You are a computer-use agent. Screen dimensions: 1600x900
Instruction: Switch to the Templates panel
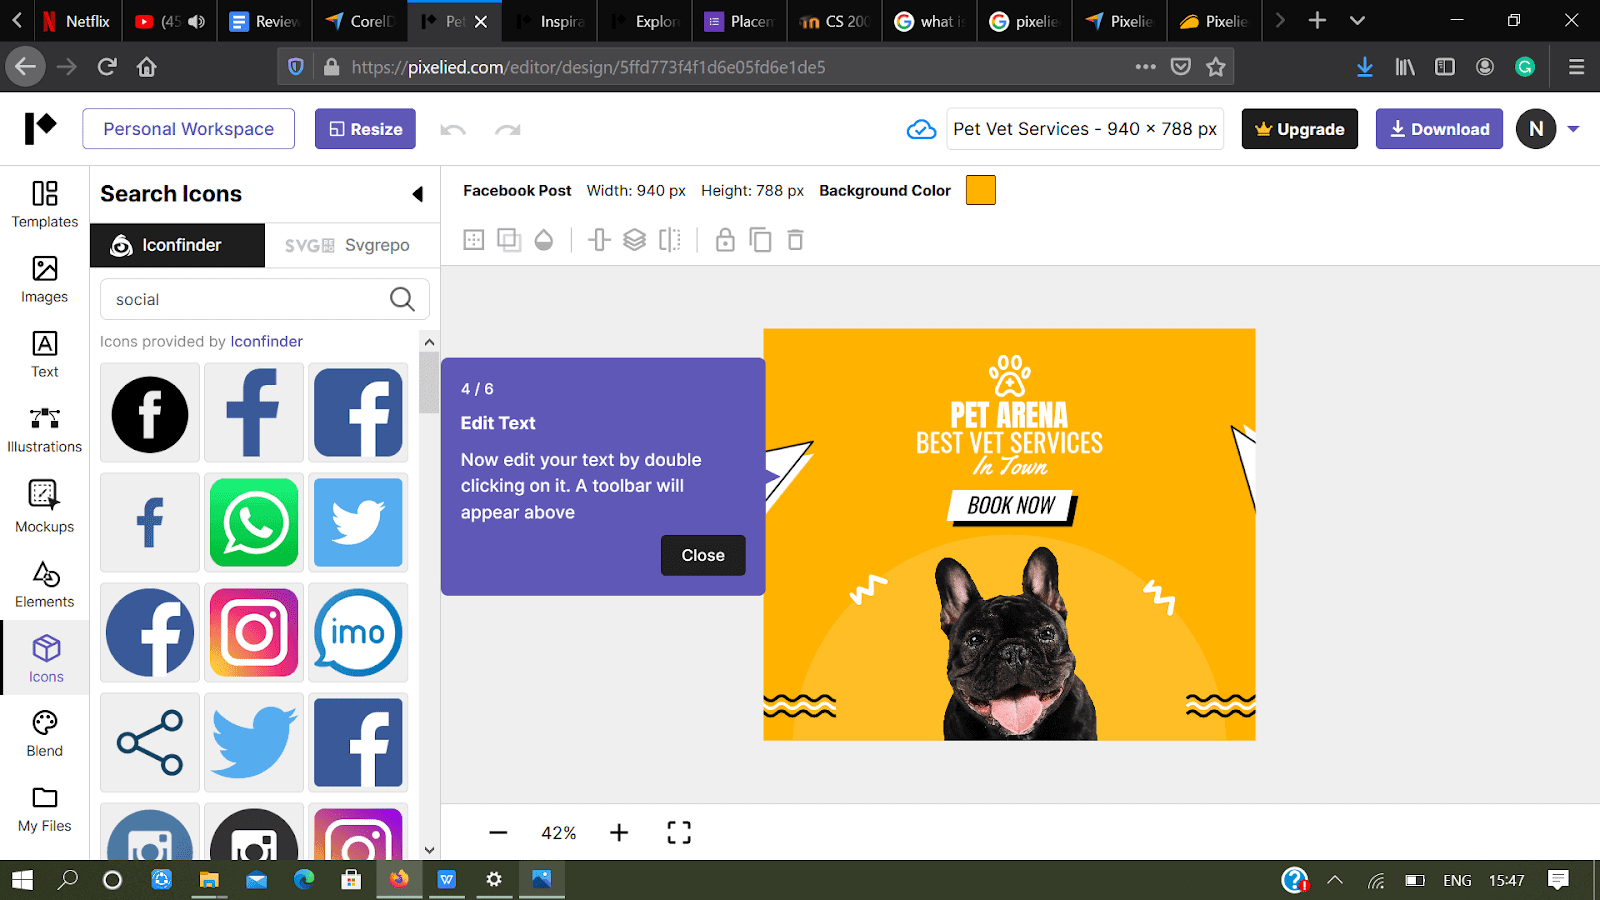pos(44,205)
